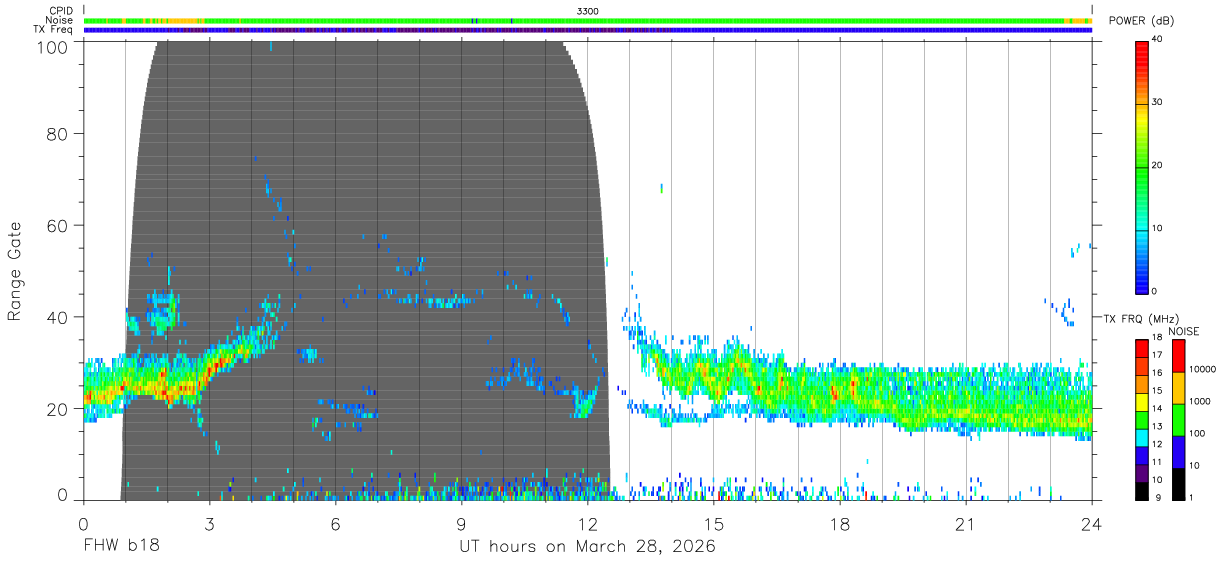The image size is (1228, 567).
Task: Click the rainbow POWER colorbar gradient
Action: [1142, 166]
